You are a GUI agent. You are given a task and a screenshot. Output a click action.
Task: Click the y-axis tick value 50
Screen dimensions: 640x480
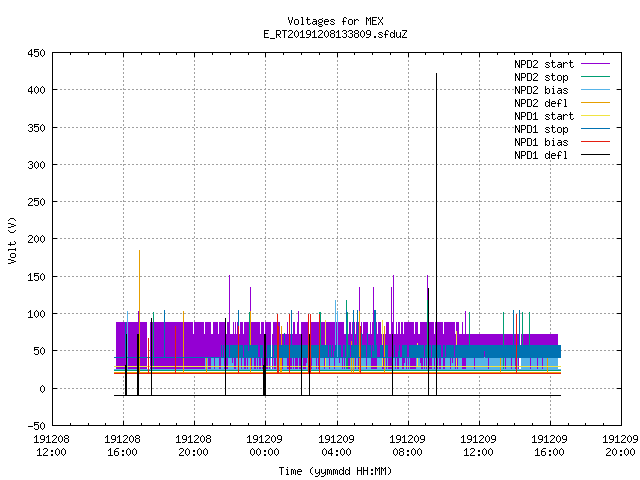coord(39,351)
